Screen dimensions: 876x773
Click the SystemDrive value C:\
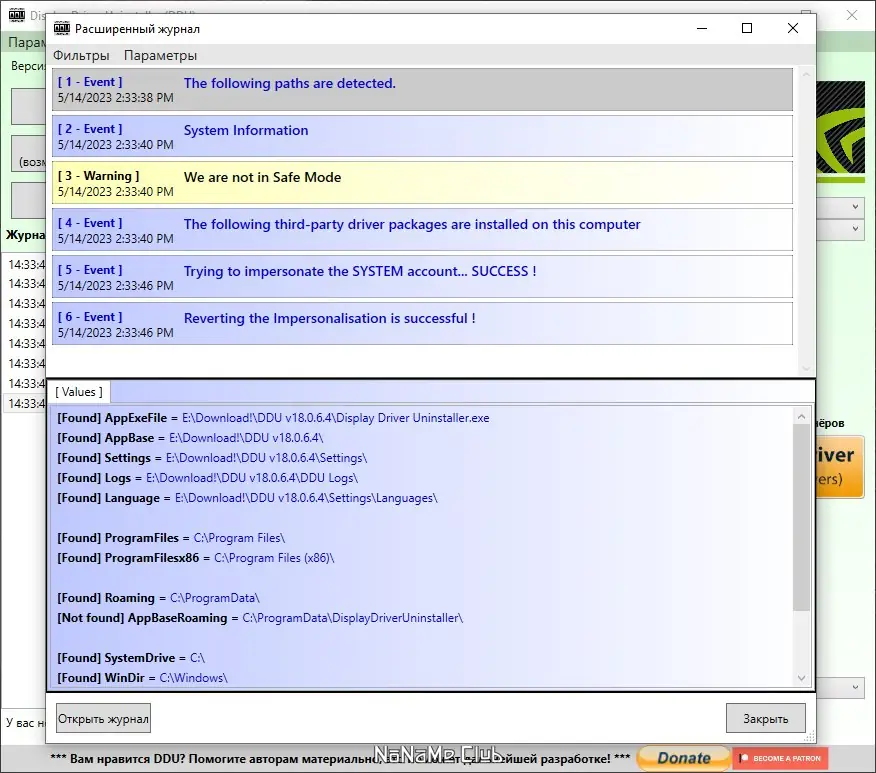(197, 658)
